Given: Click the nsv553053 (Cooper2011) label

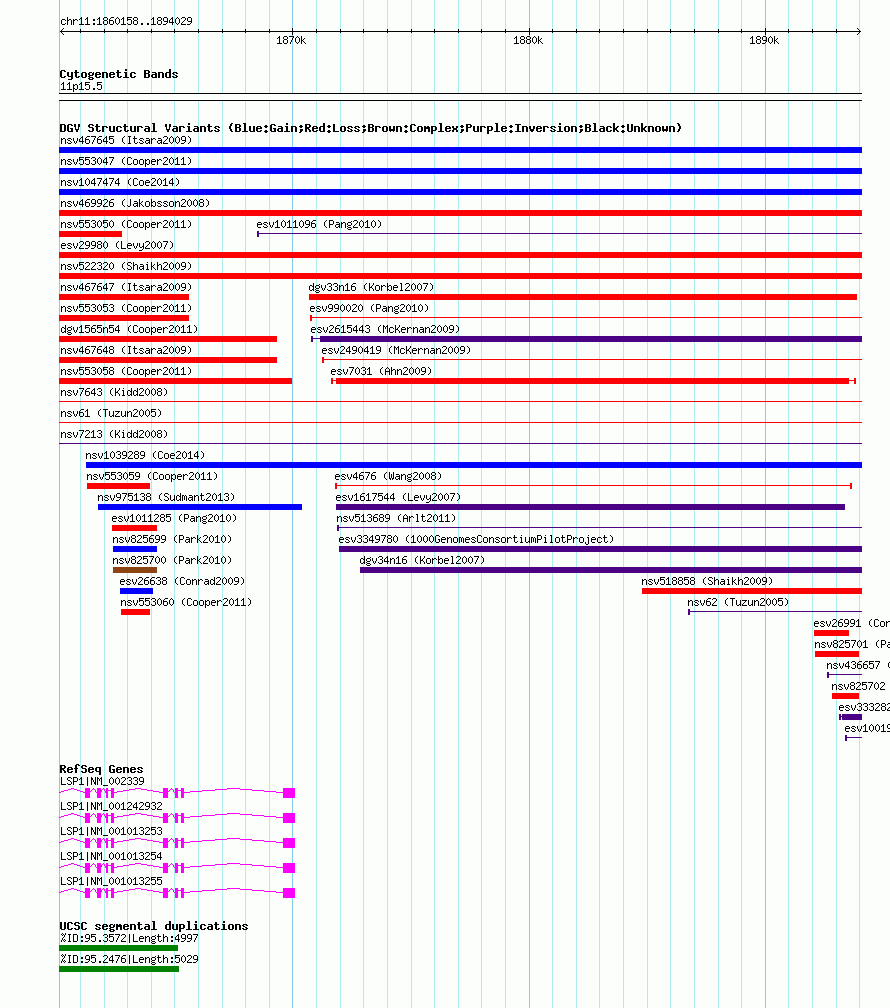Looking at the screenshot, I should point(126,308).
